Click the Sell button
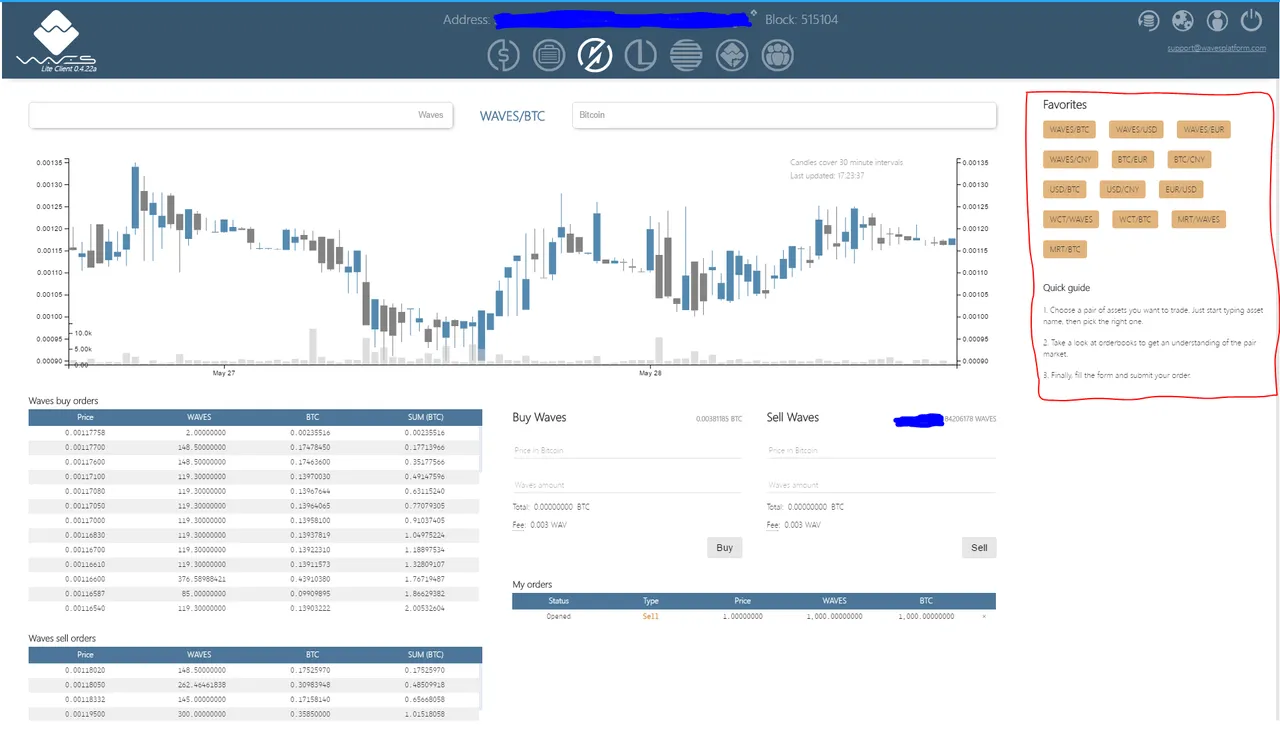 tap(979, 547)
